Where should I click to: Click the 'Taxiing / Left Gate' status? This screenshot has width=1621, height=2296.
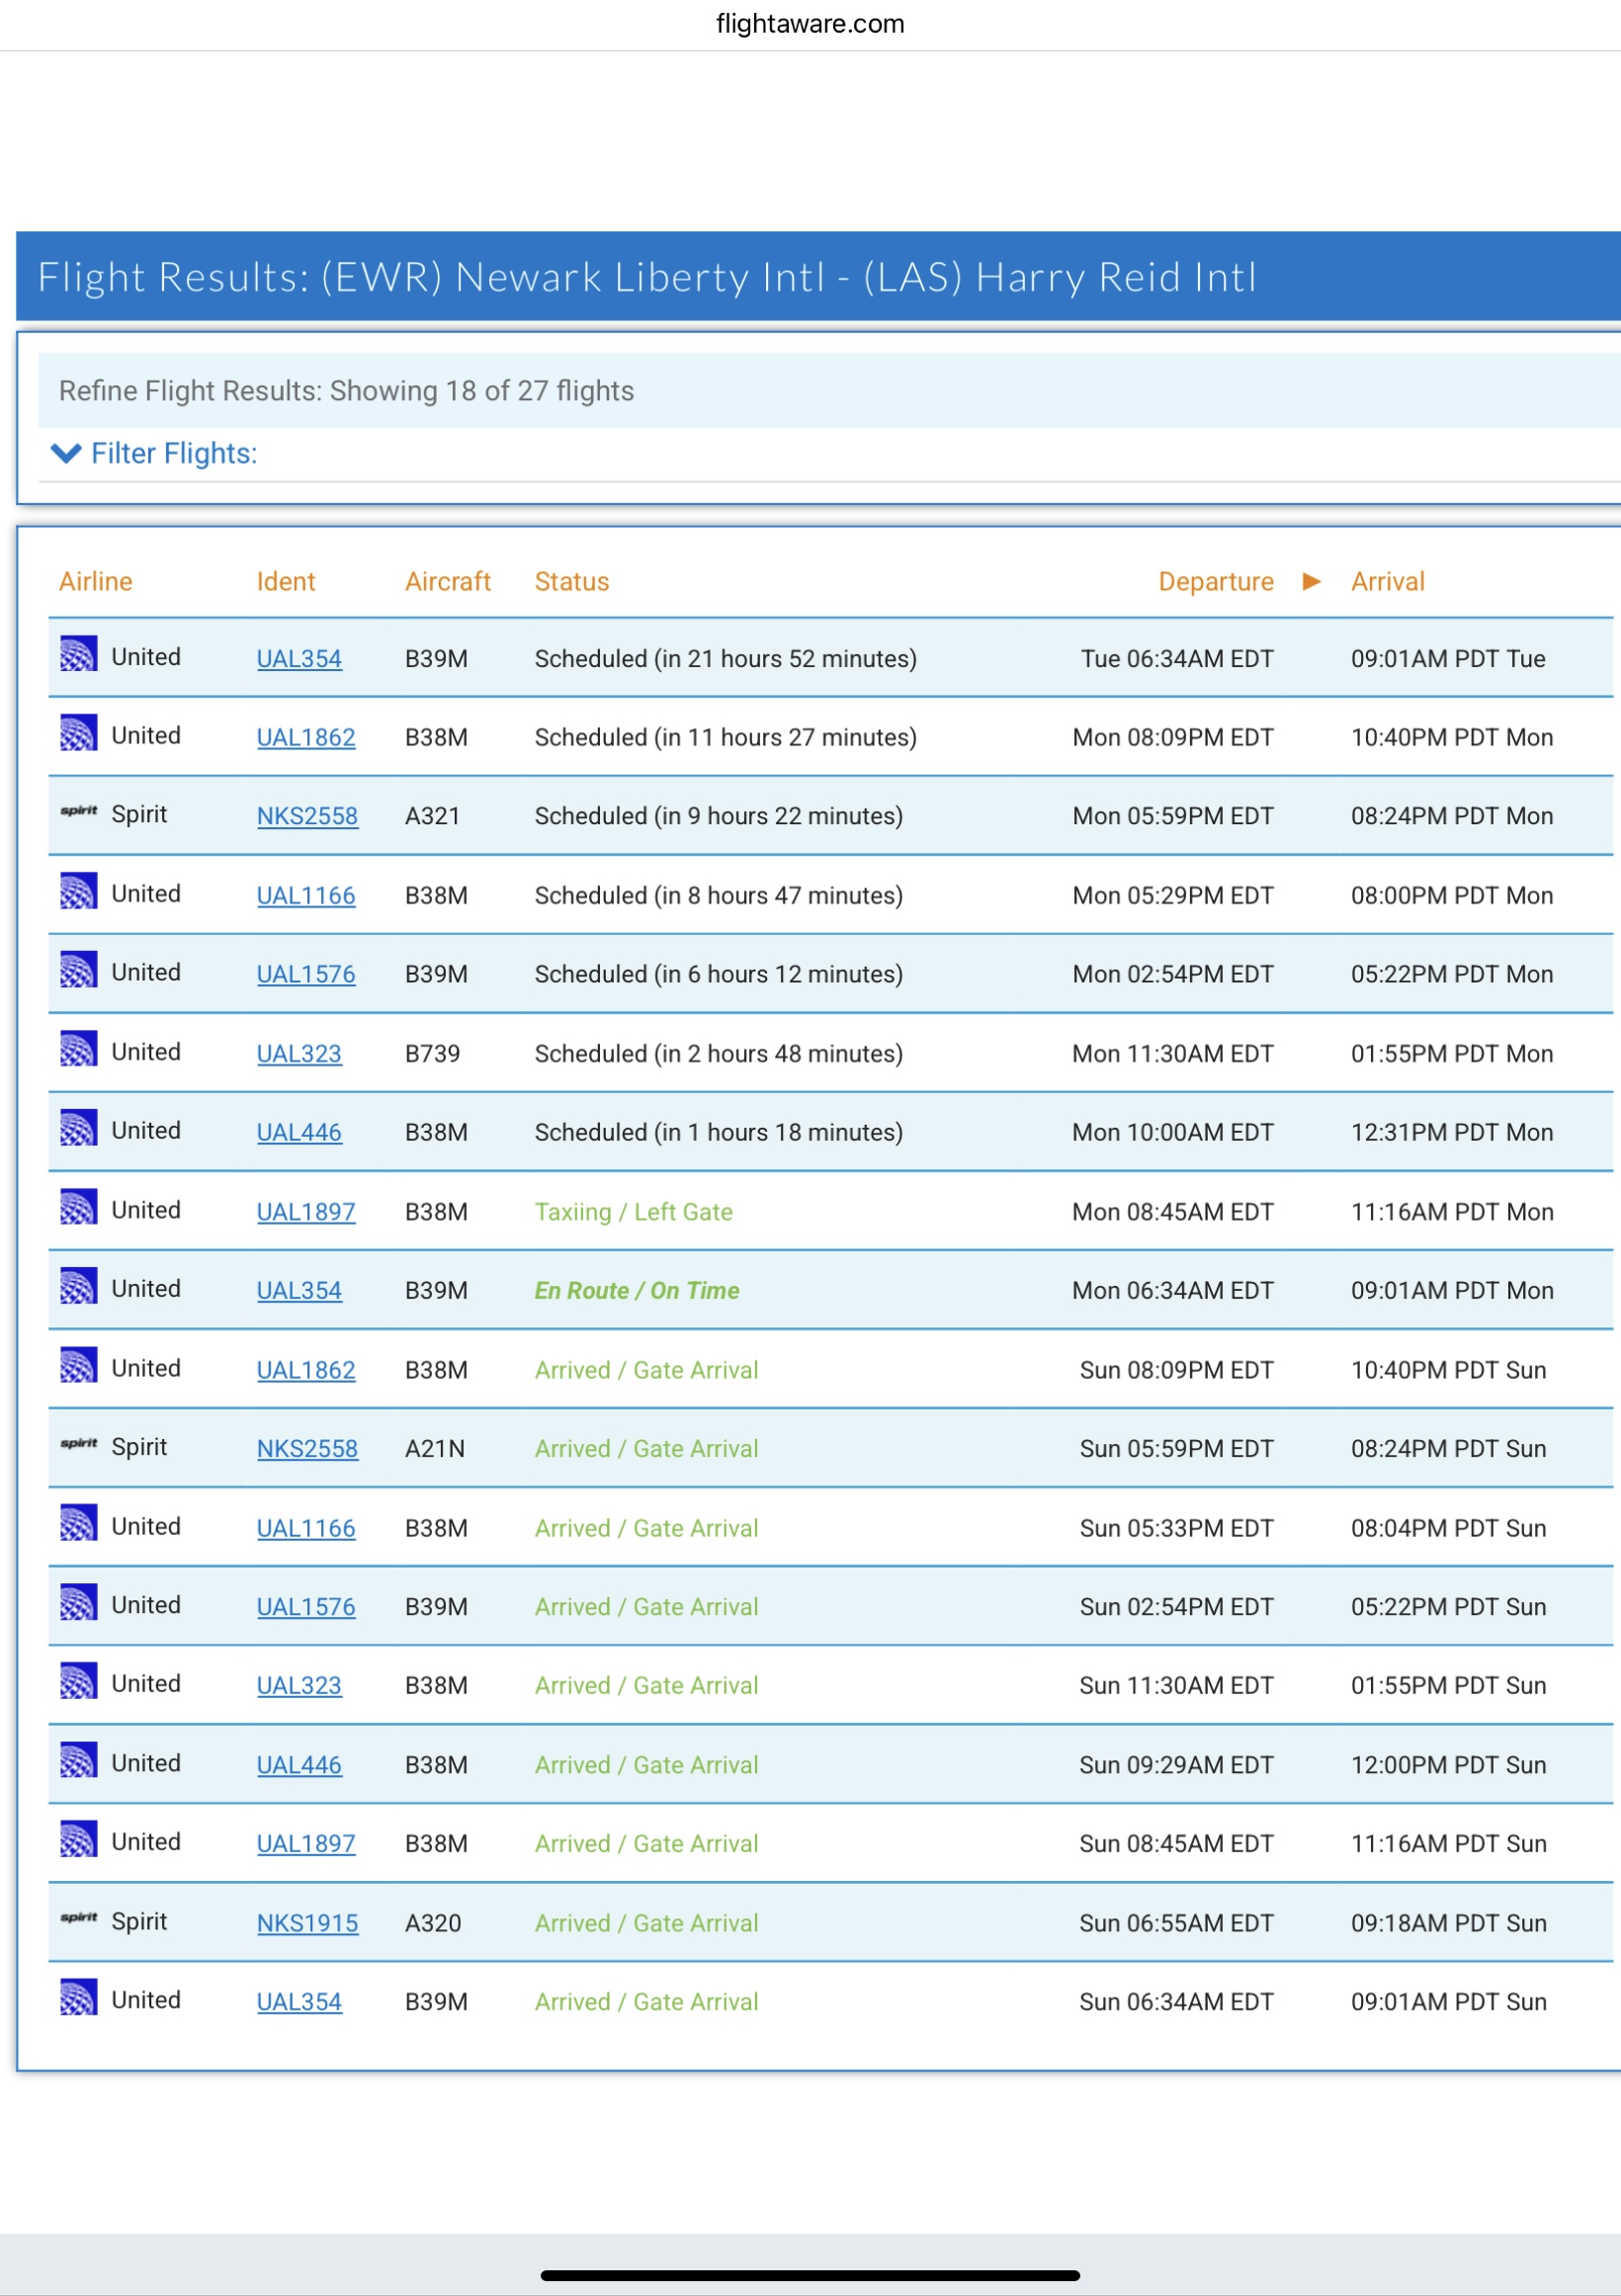tap(634, 1212)
